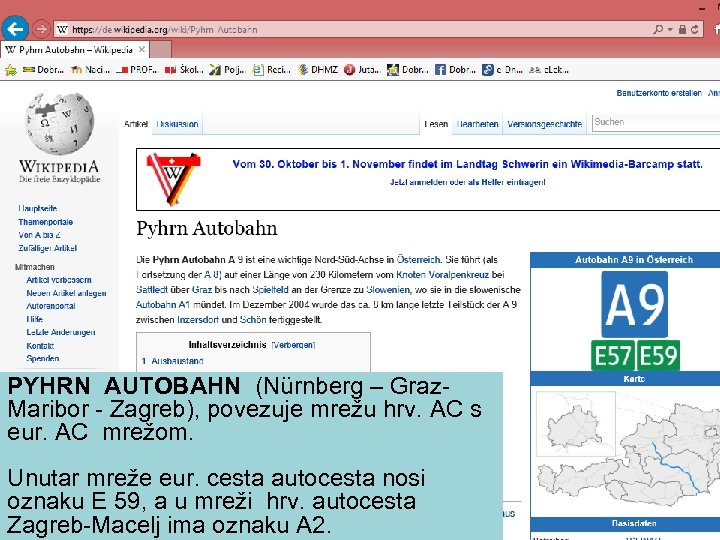Open Autorenportal sidebar link
The height and width of the screenshot is (540, 720).
click(x=51, y=306)
